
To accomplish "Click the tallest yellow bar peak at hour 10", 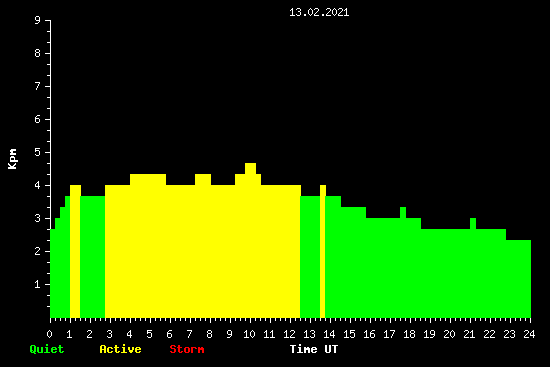I will 250,168.
